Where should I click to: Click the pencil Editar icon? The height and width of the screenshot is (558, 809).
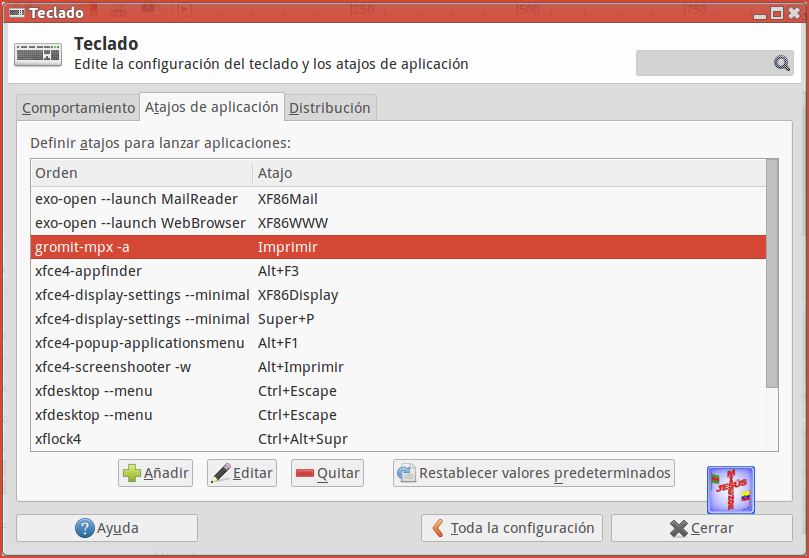pyautogui.click(x=221, y=473)
